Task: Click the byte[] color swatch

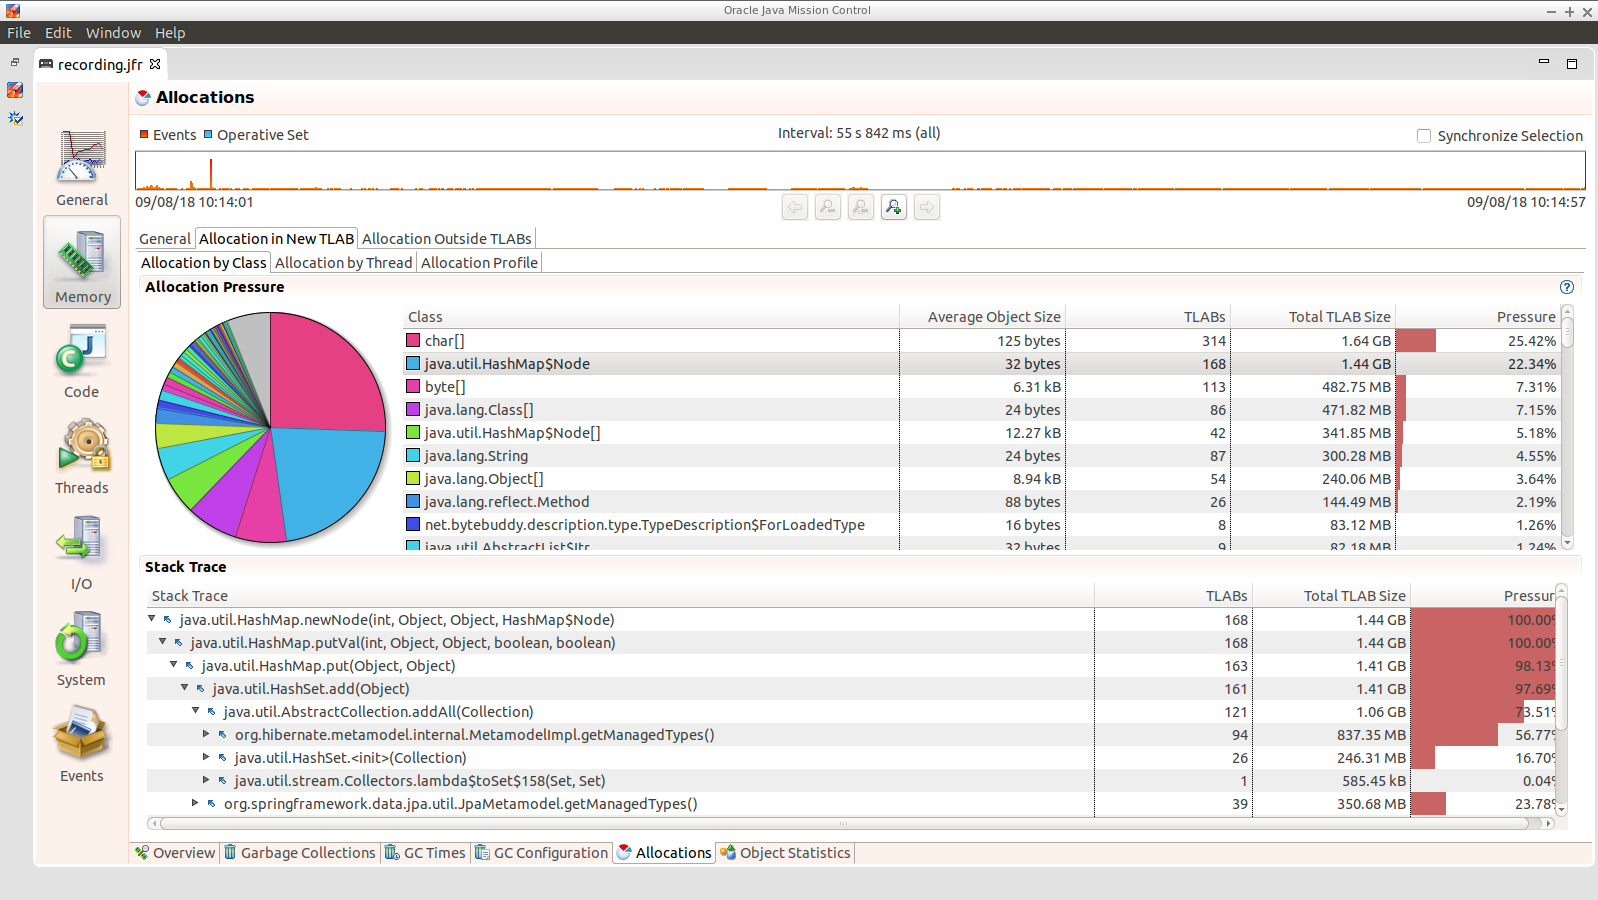Action: [413, 387]
